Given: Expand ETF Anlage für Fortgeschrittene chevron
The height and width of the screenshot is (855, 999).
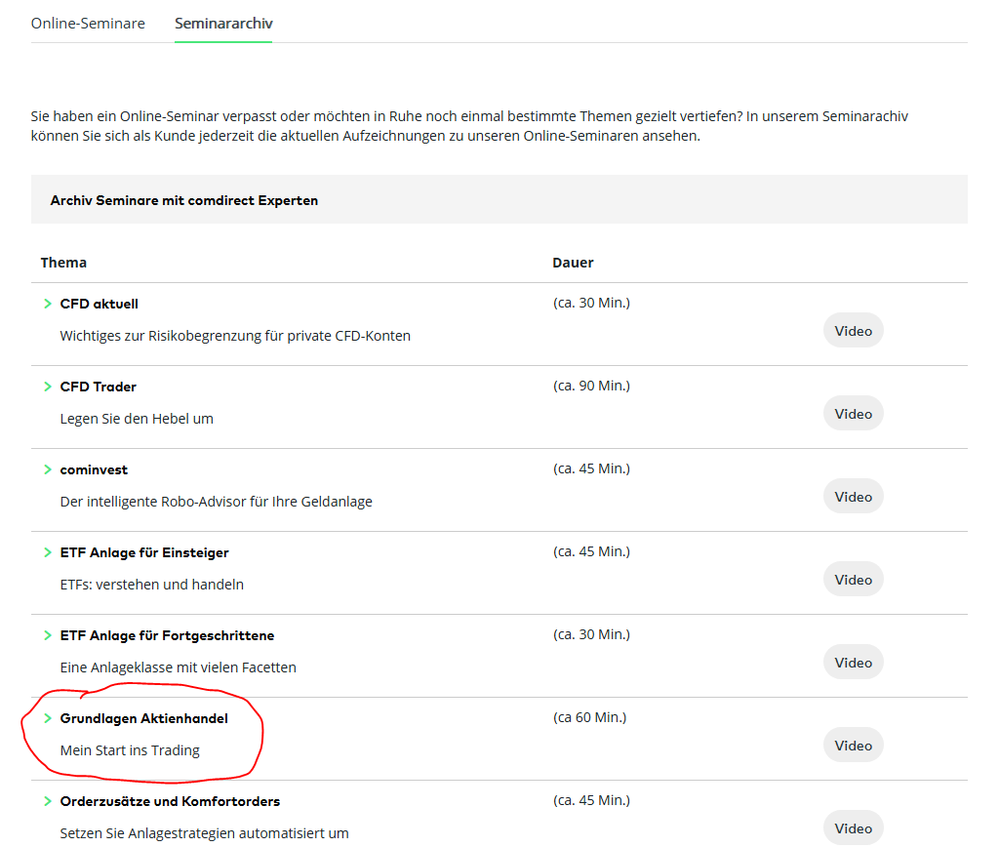Looking at the screenshot, I should click(x=47, y=636).
